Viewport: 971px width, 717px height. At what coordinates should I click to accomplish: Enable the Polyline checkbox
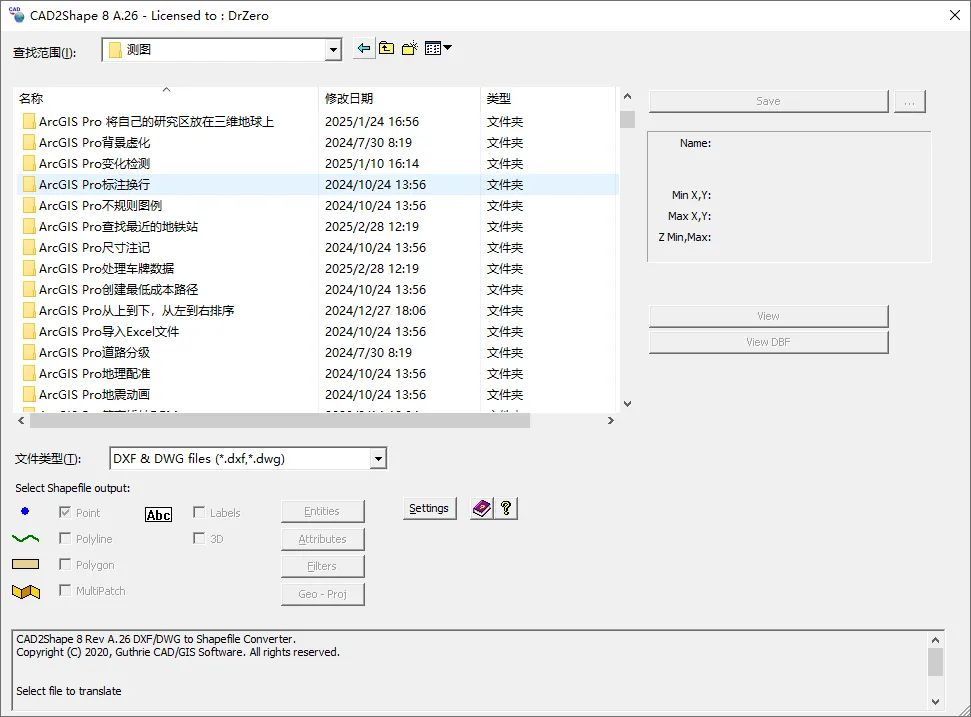point(64,538)
